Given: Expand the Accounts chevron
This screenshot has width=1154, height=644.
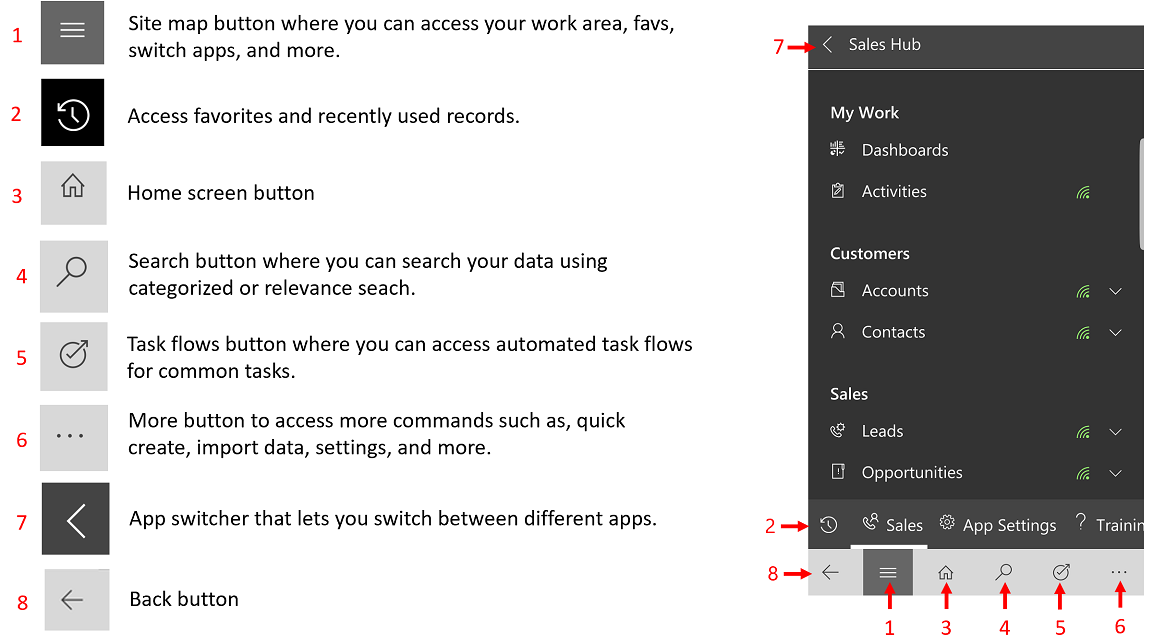Looking at the screenshot, I should (1116, 291).
